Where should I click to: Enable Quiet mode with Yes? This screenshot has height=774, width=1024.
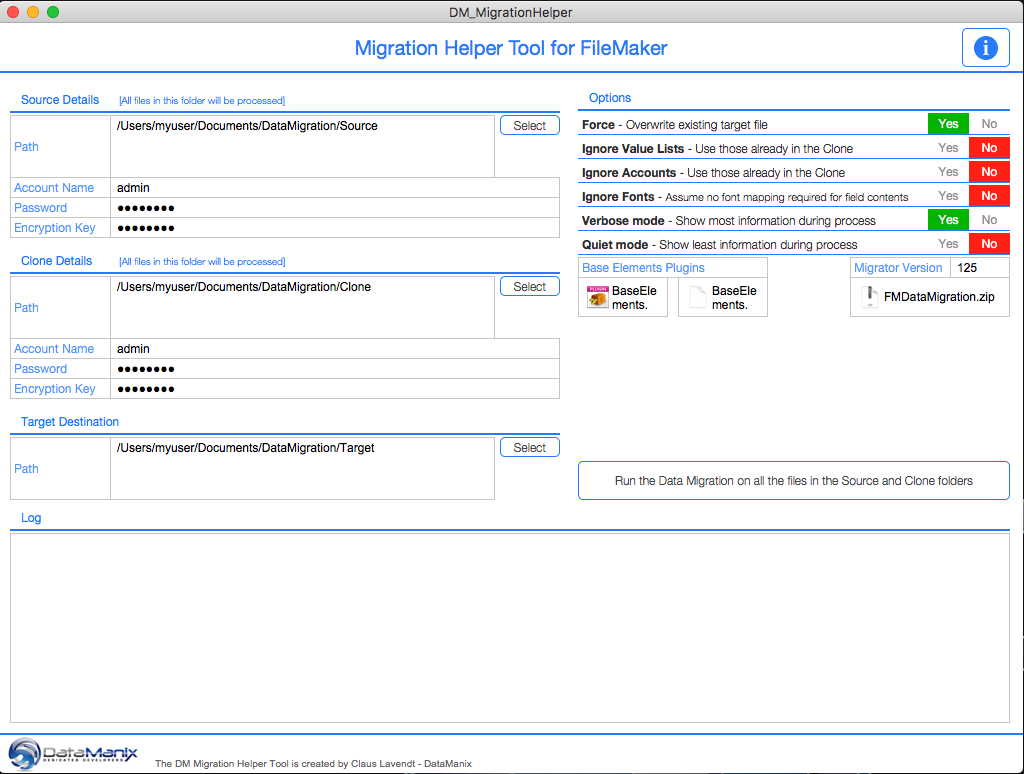(948, 244)
